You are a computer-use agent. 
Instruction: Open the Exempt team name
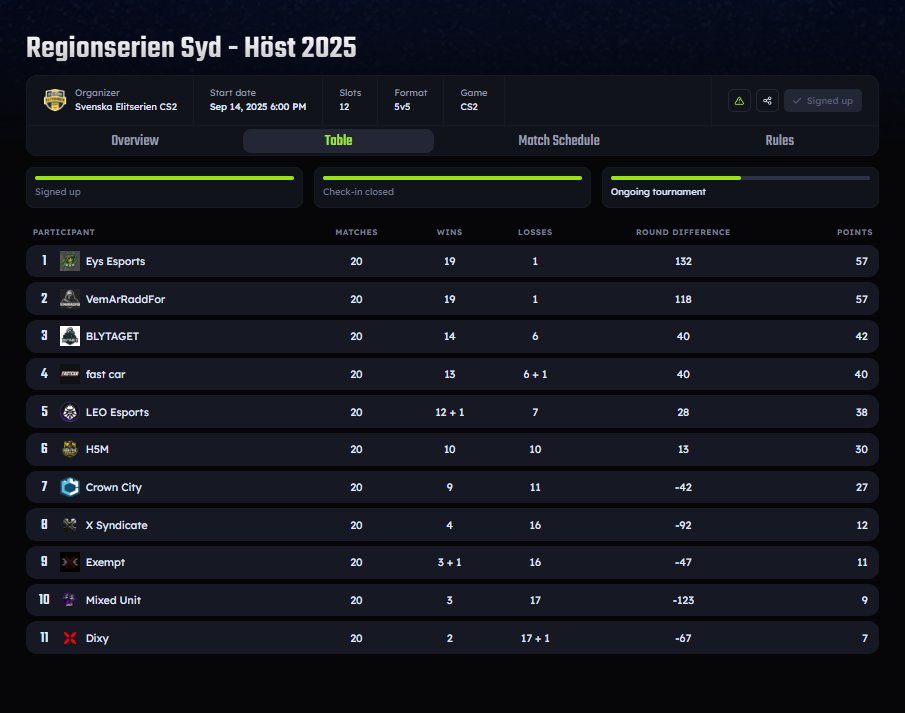[x=105, y=563]
